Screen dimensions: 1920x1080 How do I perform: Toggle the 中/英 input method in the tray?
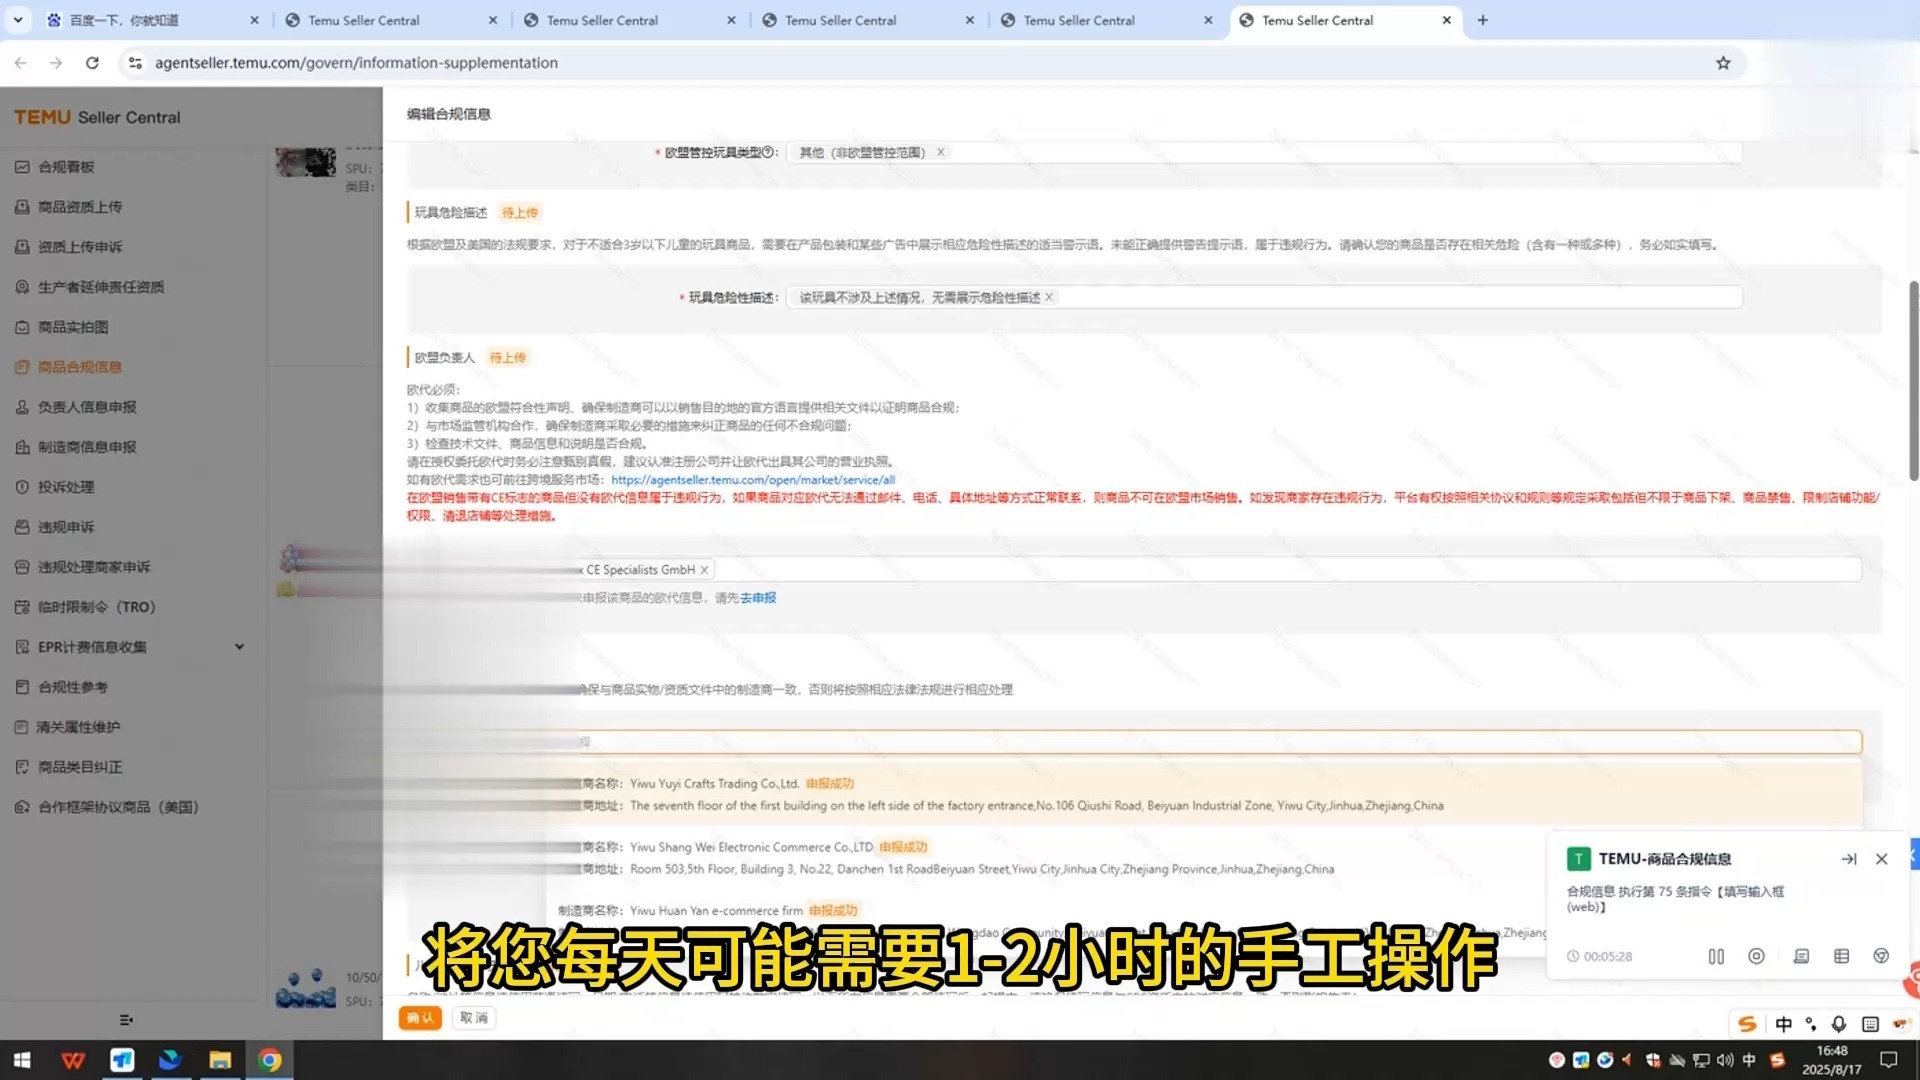coord(1784,1024)
